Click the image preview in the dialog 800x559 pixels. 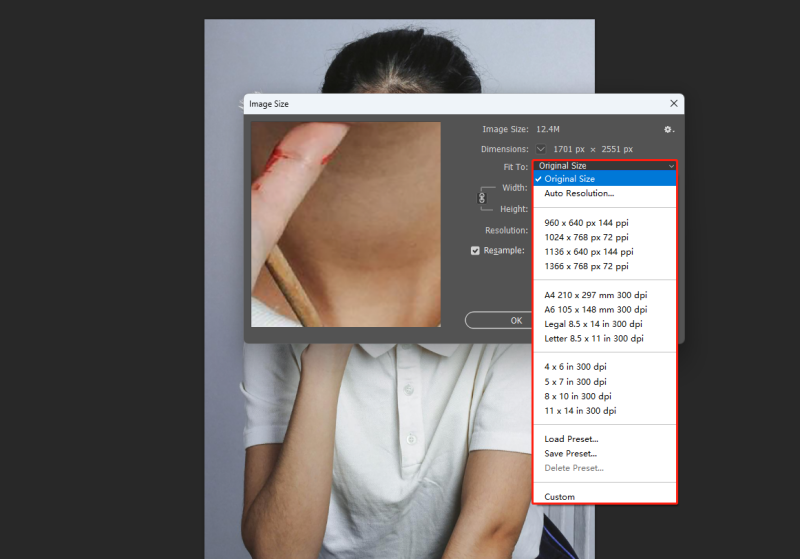[x=346, y=224]
